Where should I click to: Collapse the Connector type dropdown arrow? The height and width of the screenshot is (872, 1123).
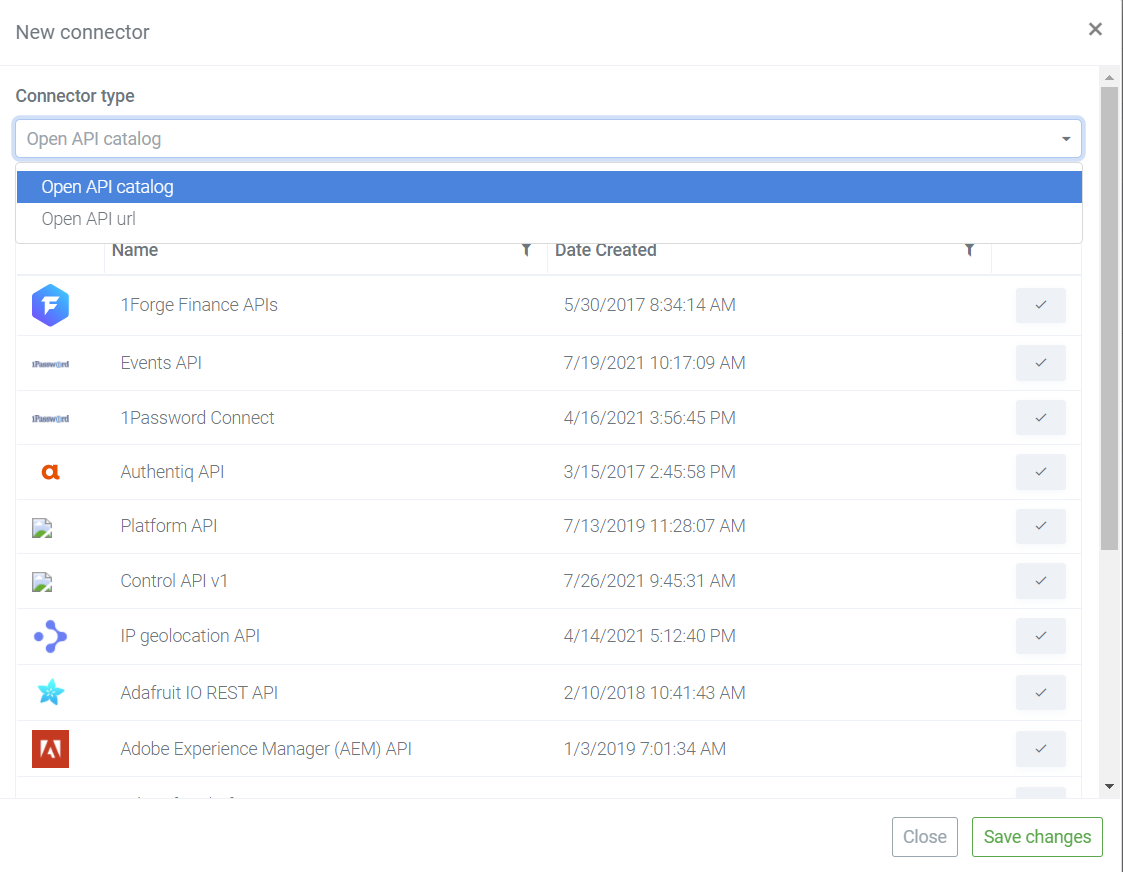[1066, 139]
